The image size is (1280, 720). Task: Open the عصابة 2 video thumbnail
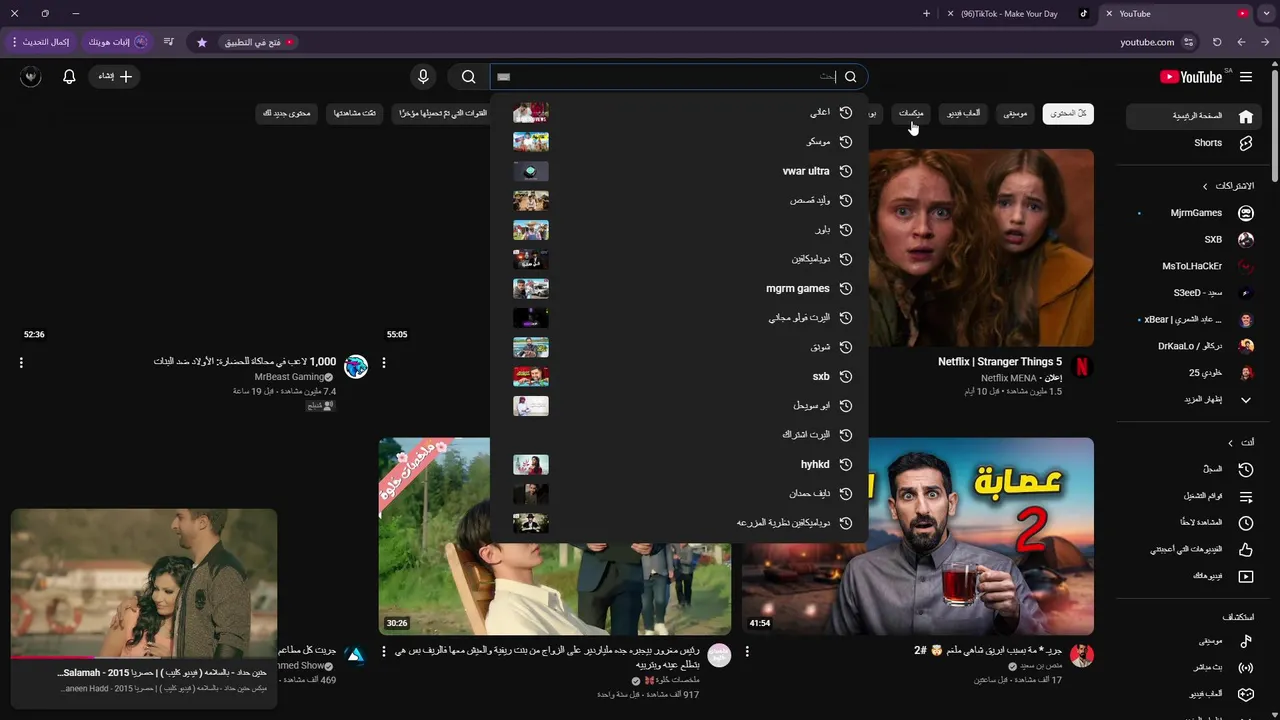pyautogui.click(x=918, y=536)
